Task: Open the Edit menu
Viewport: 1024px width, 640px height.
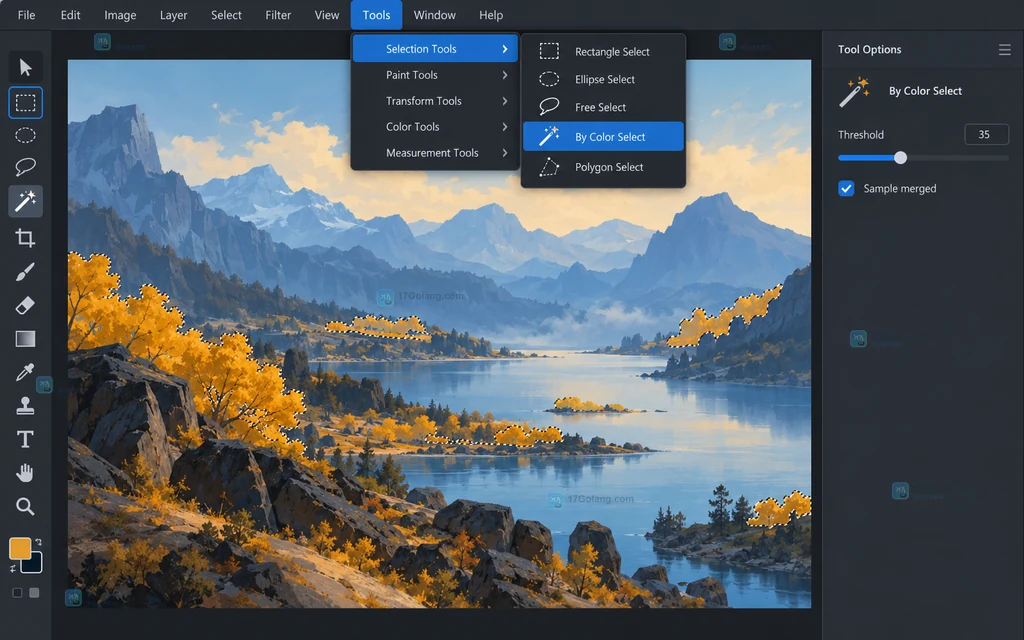Action: [x=71, y=15]
